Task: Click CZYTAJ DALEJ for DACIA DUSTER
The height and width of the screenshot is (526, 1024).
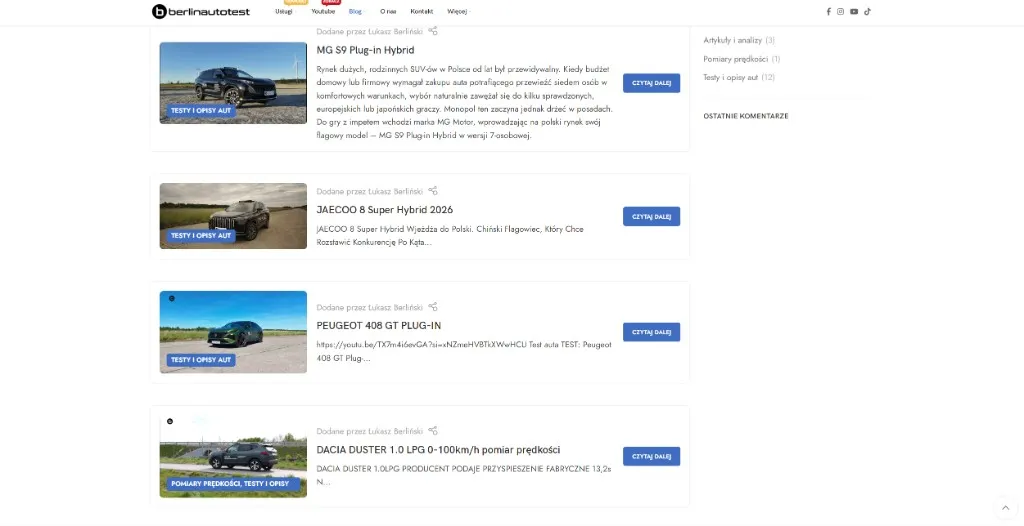Action: pos(651,456)
